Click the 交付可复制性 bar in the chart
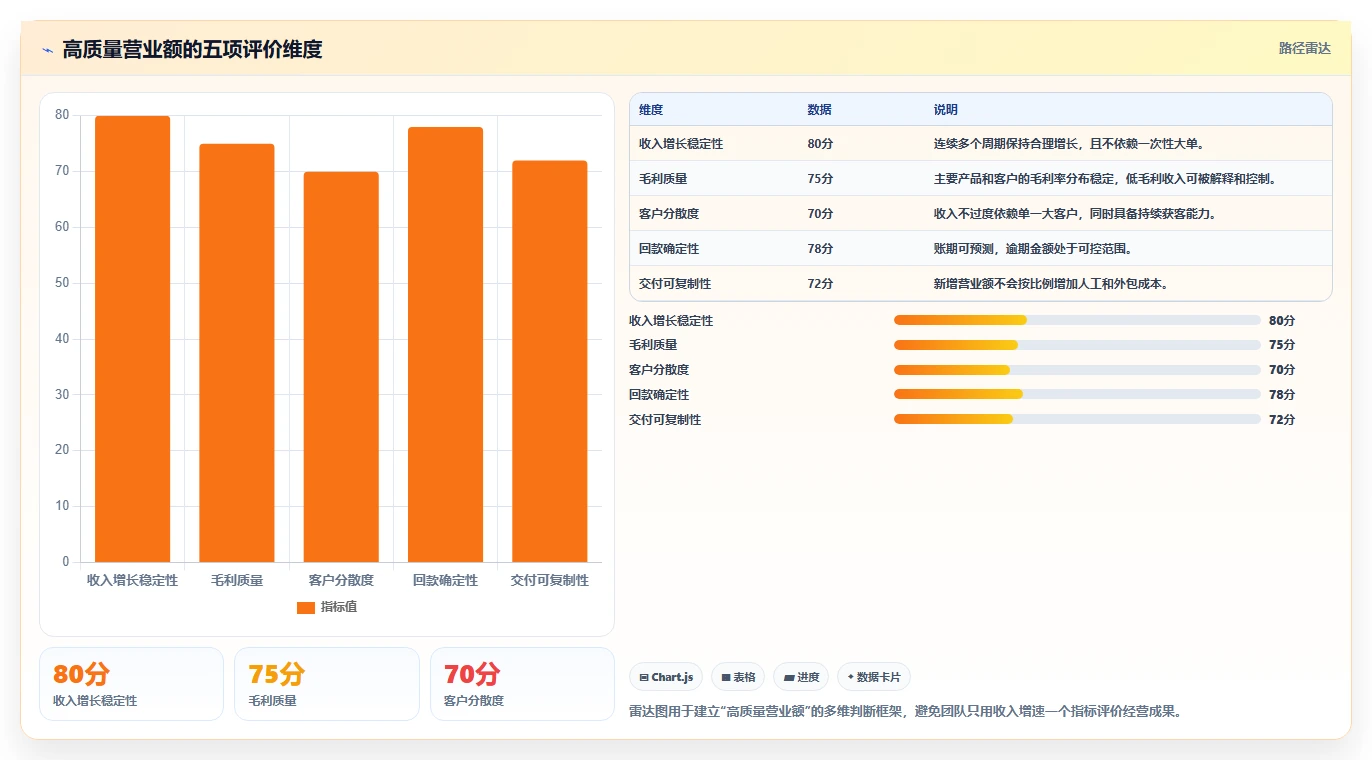This screenshot has height=760, width=1372. (550, 361)
